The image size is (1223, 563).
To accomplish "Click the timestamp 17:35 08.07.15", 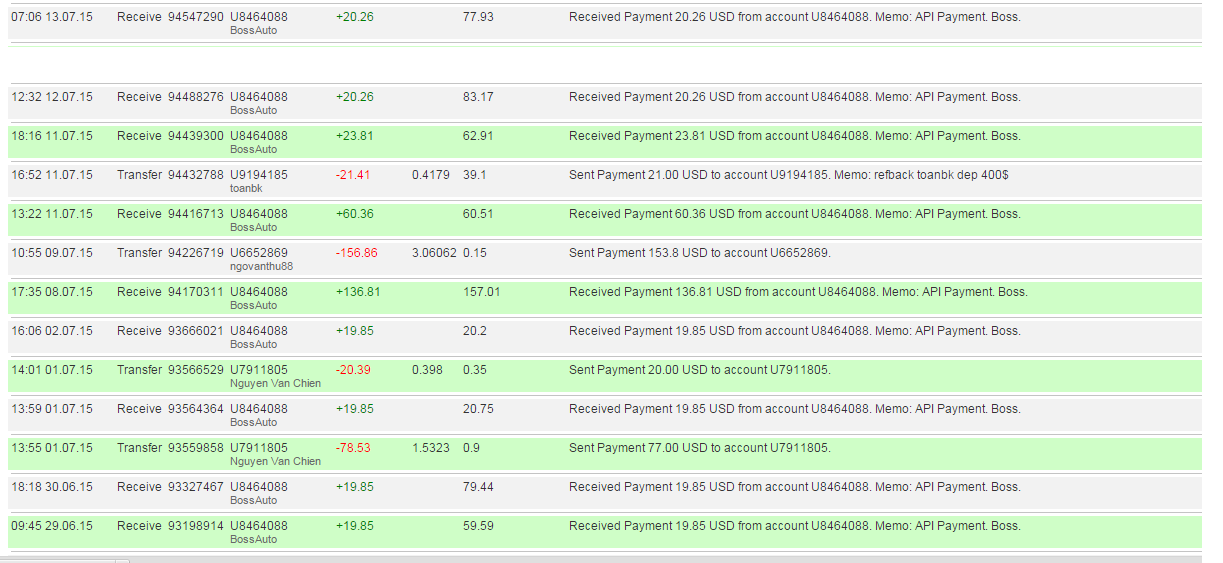I will 52,292.
